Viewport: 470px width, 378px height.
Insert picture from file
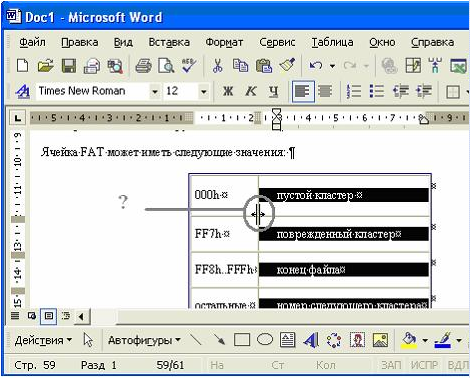pos(380,340)
